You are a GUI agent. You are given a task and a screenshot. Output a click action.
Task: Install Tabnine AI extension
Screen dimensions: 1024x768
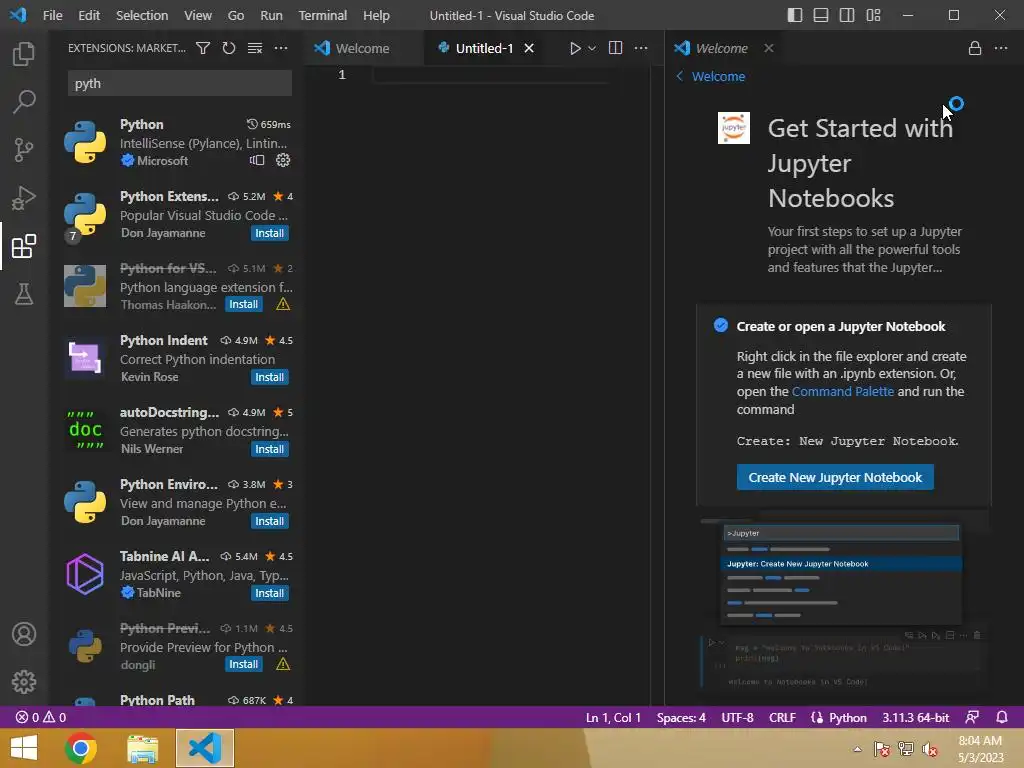click(x=269, y=593)
